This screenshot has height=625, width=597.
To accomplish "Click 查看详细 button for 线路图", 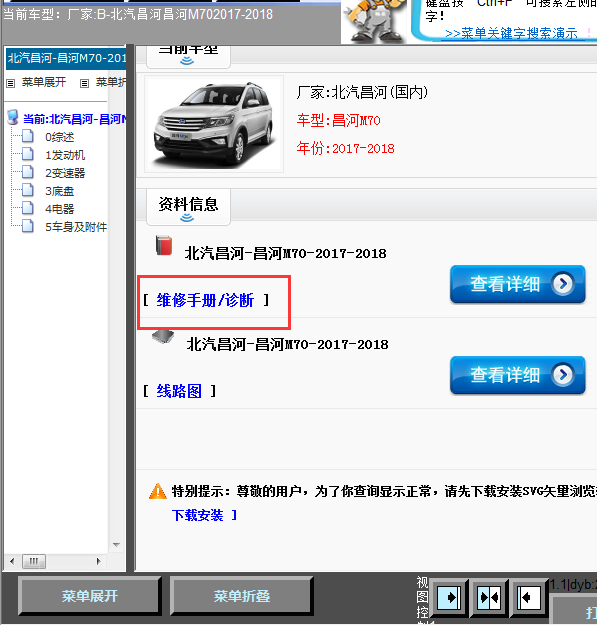I will 517,375.
